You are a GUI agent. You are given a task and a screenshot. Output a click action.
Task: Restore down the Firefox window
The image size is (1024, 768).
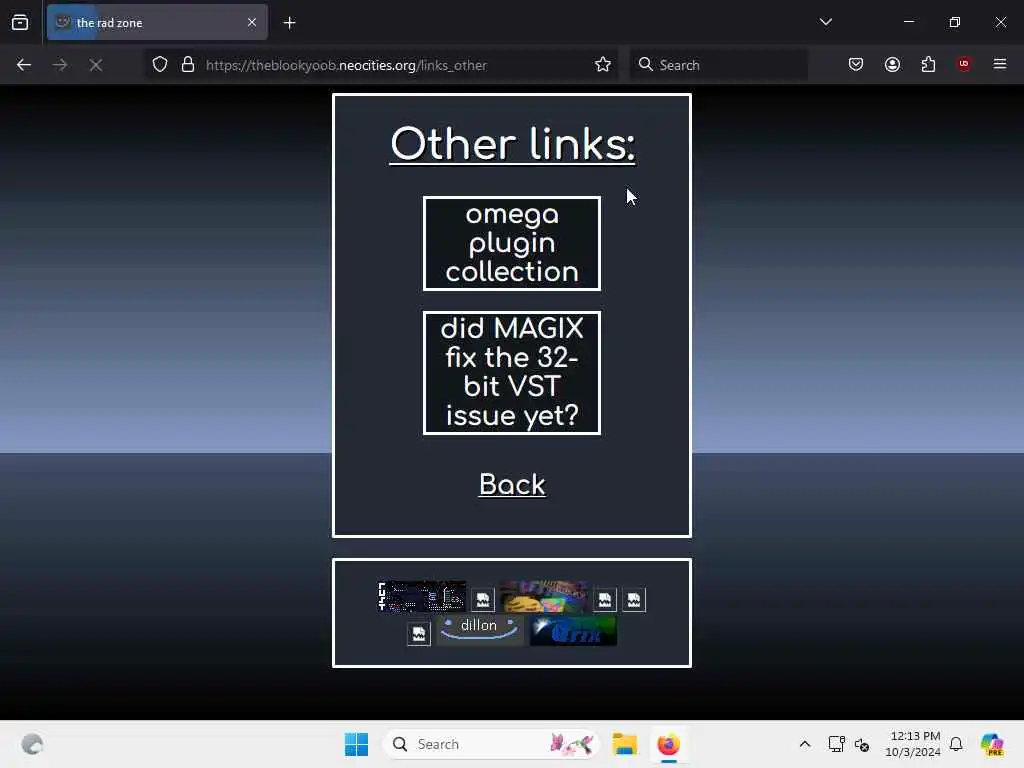pyautogui.click(x=955, y=22)
